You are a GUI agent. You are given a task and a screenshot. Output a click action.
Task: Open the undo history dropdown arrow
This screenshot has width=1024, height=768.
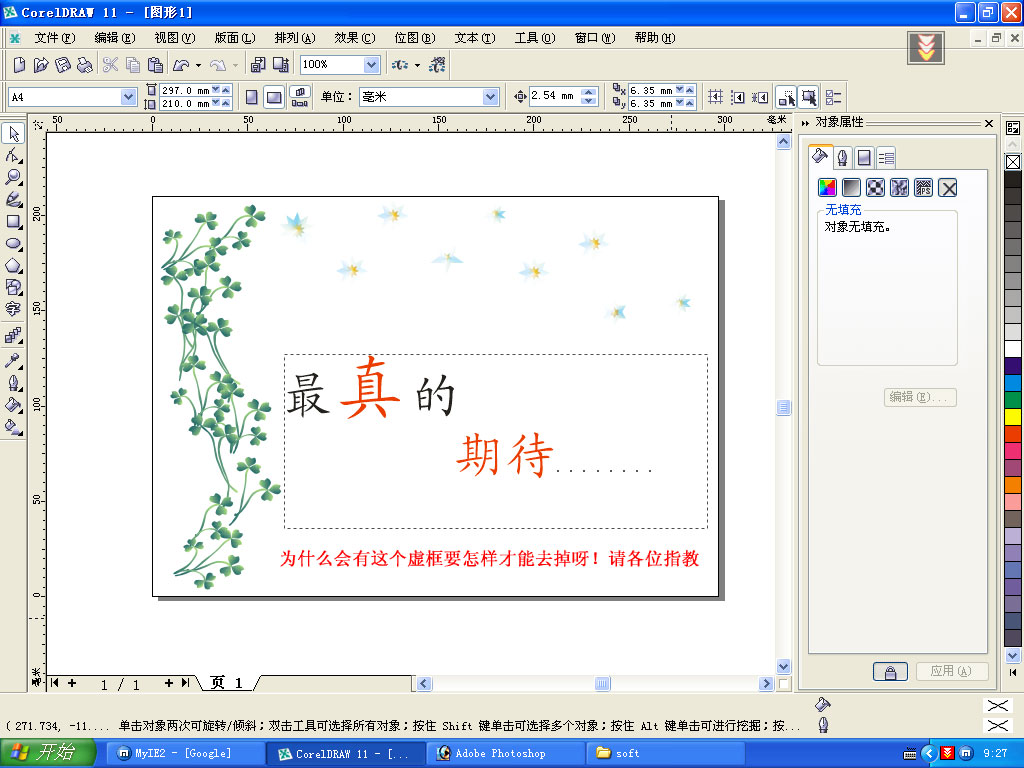pyautogui.click(x=199, y=65)
